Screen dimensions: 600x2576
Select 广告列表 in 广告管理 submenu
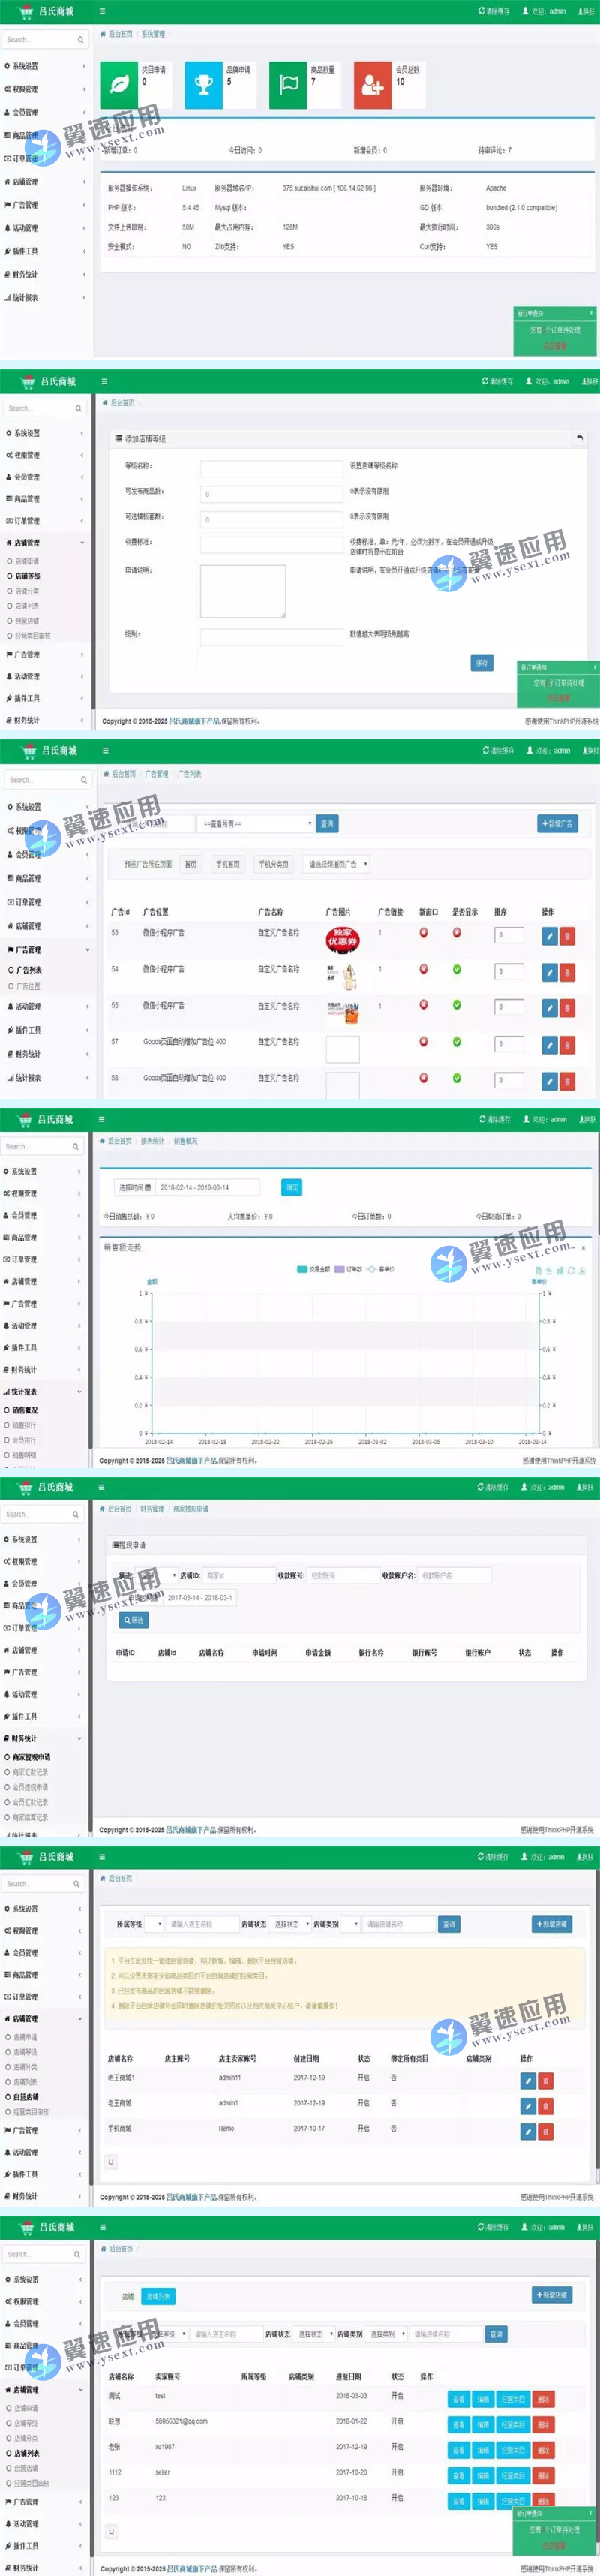pyautogui.click(x=28, y=970)
